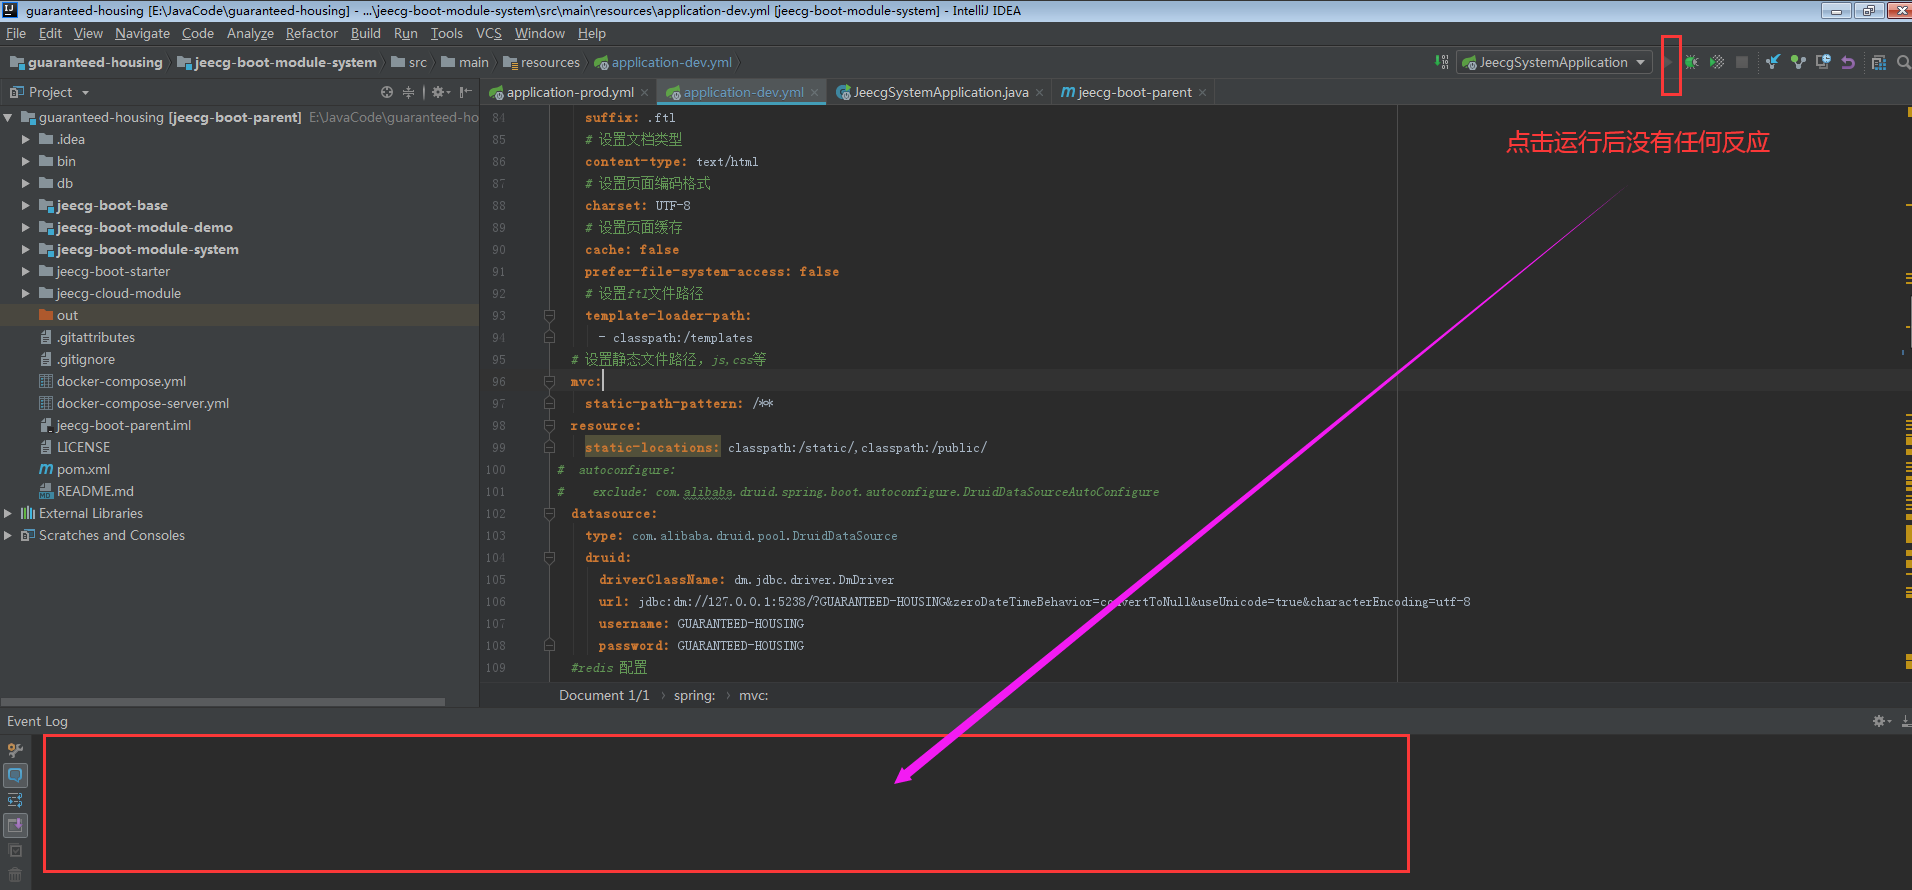Close the application-dev.yml tab

pos(815,93)
